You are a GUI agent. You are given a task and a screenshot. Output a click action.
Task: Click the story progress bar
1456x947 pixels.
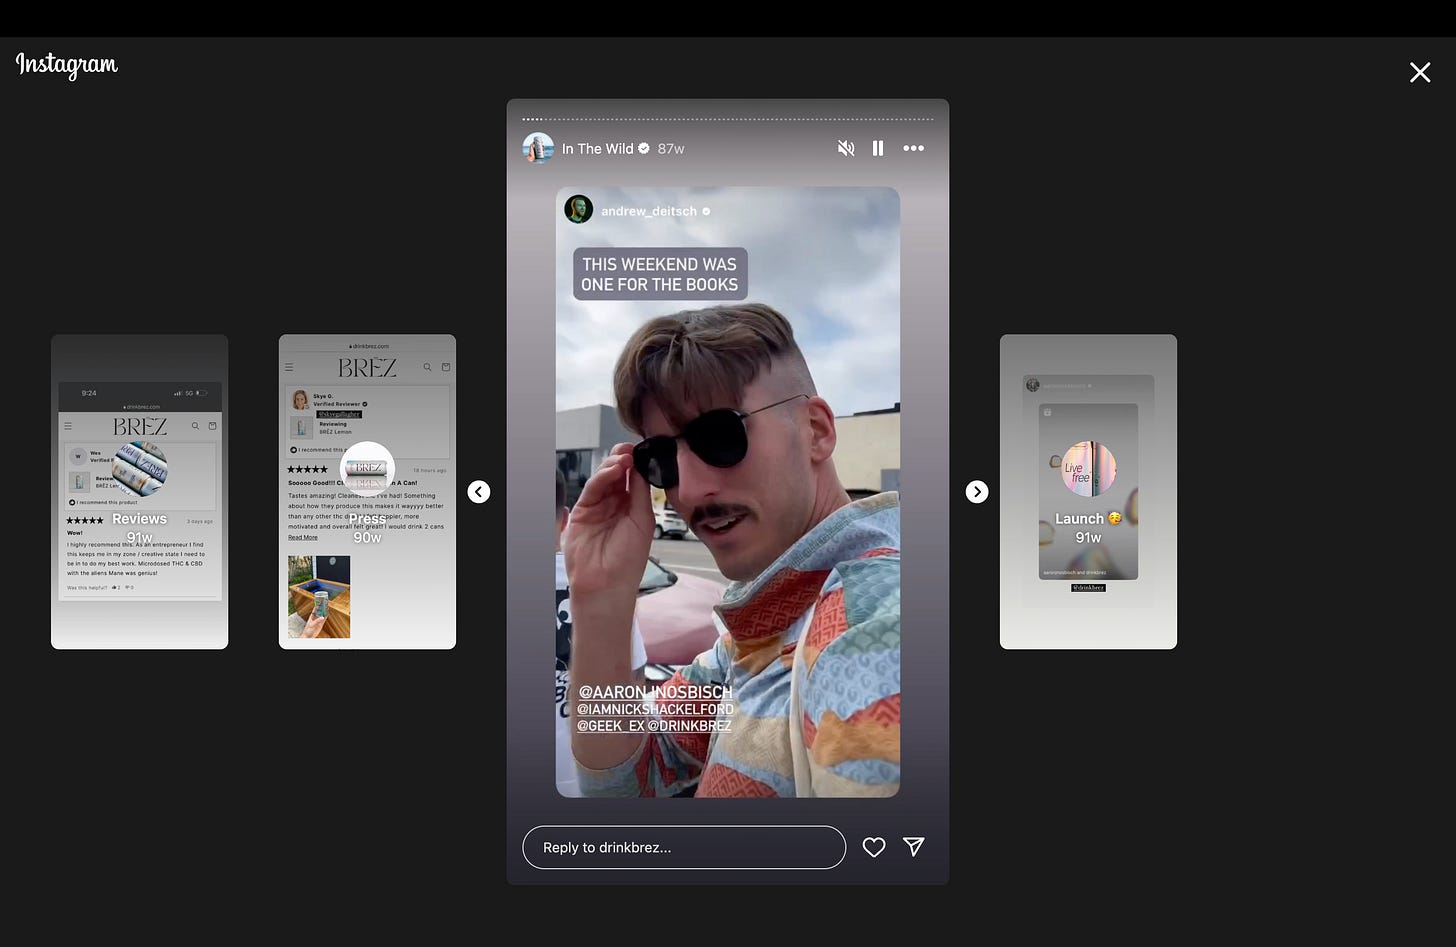[728, 119]
